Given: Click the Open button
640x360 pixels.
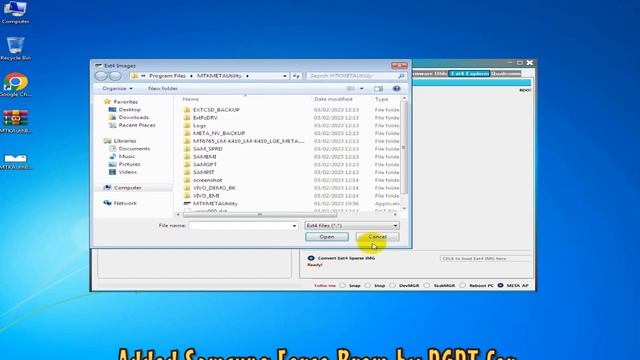Looking at the screenshot, I should pyautogui.click(x=327, y=237).
